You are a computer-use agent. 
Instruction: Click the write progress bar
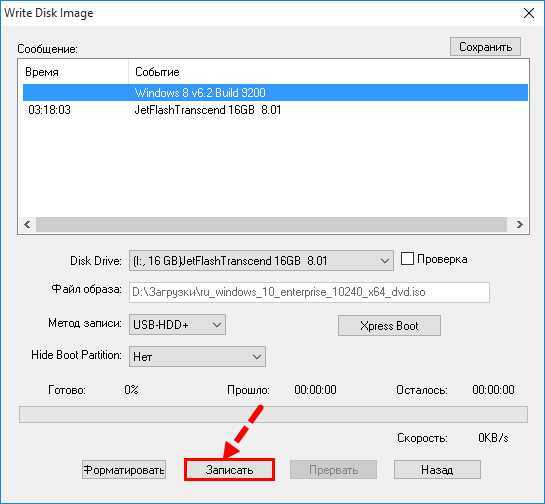pyautogui.click(x=273, y=414)
